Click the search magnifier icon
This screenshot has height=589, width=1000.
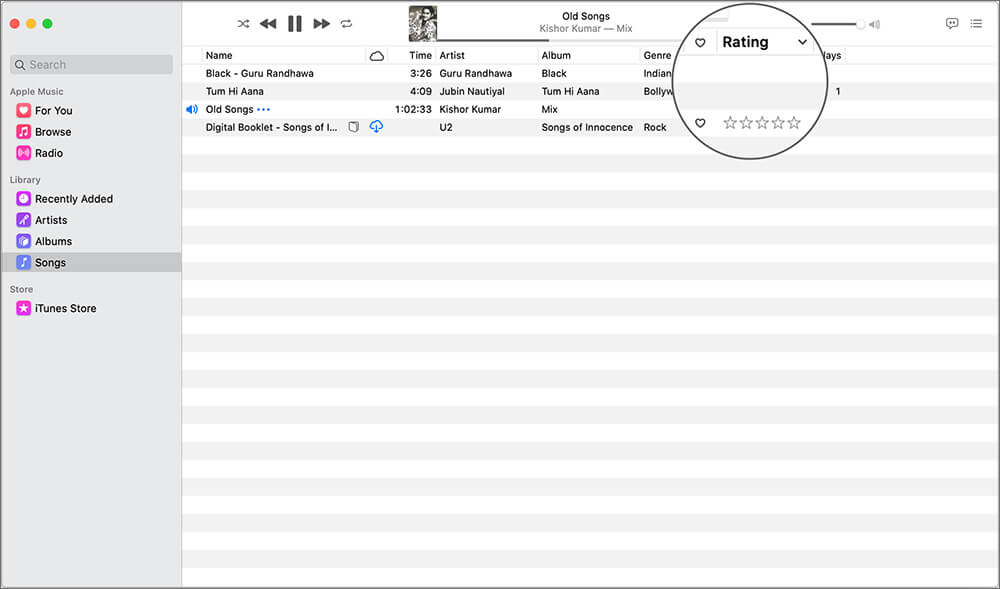(20, 64)
